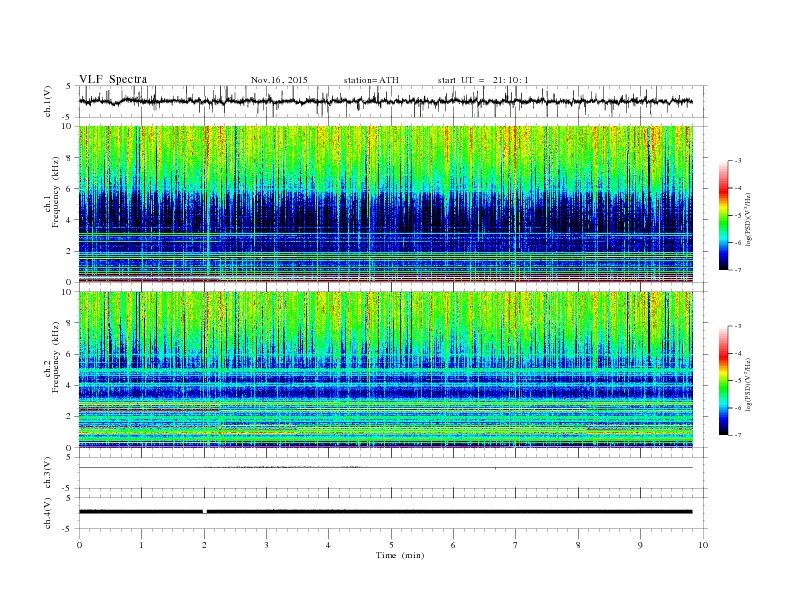The height and width of the screenshot is (612, 792).
Task: Click time-axis tick label "10"
Action: click(x=703, y=545)
